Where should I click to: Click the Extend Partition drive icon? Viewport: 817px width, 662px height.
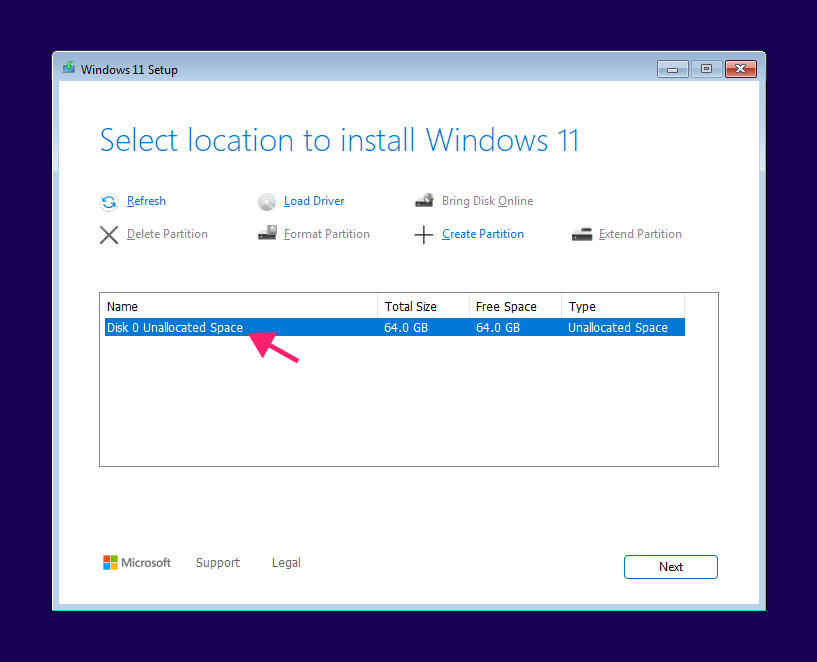click(582, 234)
